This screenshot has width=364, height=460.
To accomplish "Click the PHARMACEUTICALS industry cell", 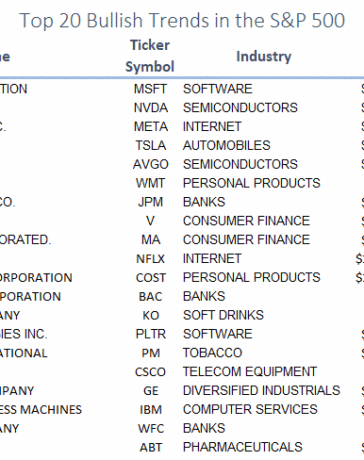I will point(243,447).
